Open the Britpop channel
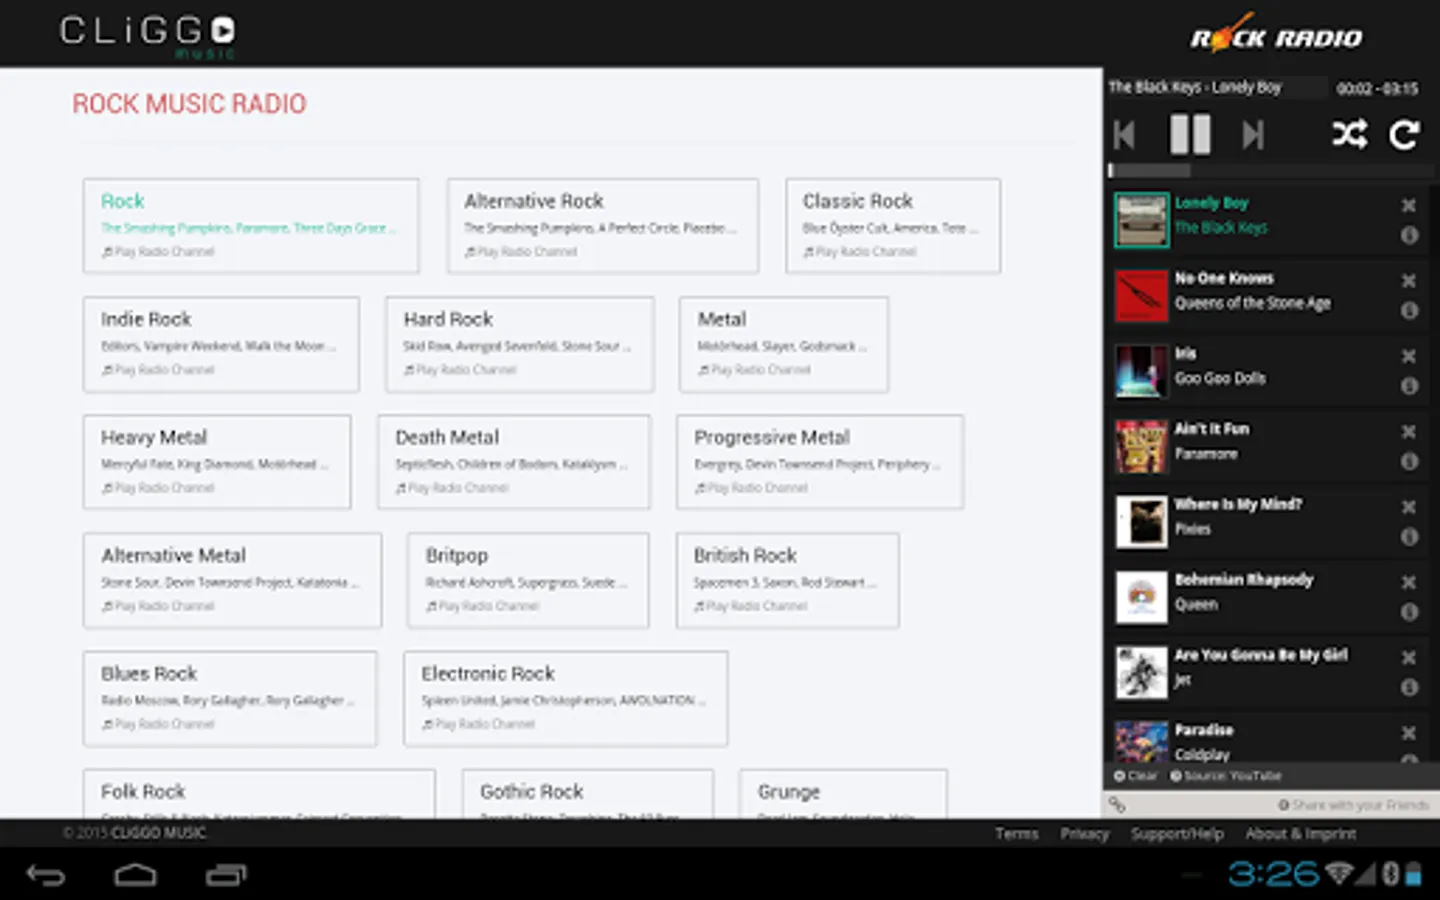The width and height of the screenshot is (1440, 900). click(x=528, y=580)
